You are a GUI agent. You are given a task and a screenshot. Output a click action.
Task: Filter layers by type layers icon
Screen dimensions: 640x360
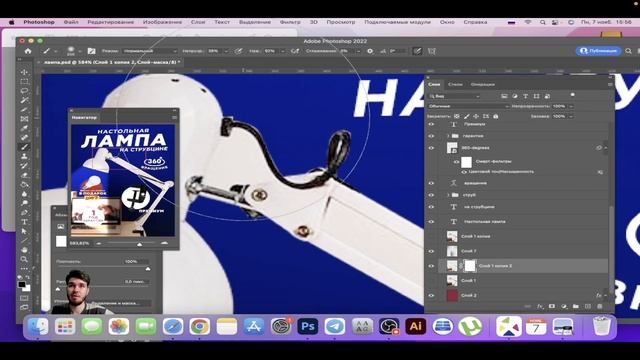click(x=525, y=96)
